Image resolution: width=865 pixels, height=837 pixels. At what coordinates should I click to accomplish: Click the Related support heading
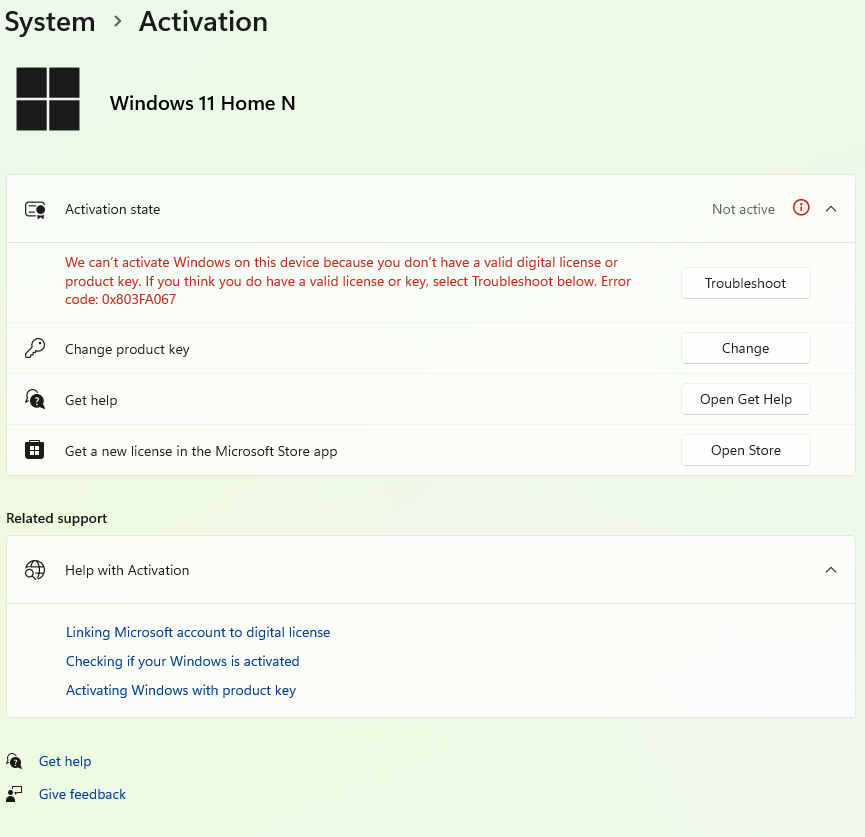point(56,519)
